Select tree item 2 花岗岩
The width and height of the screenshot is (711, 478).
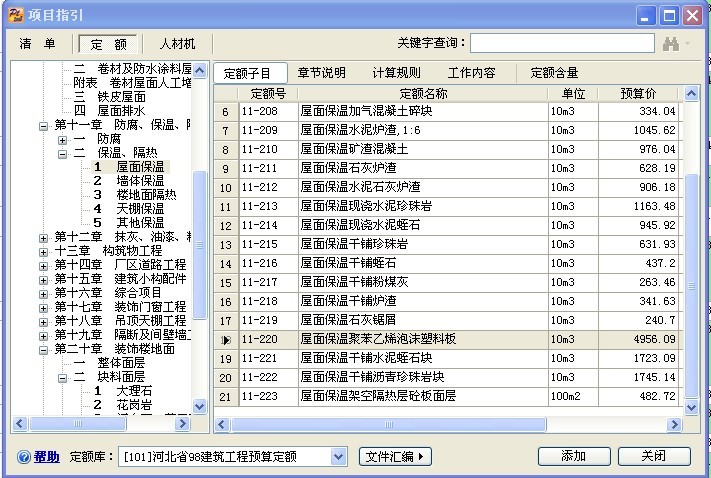coord(123,405)
